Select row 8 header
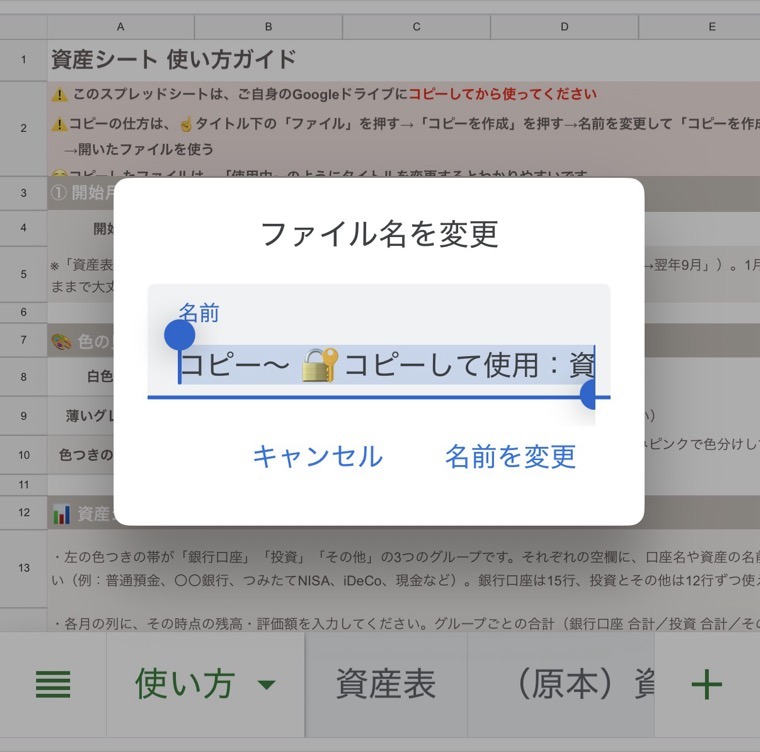 tap(23, 377)
